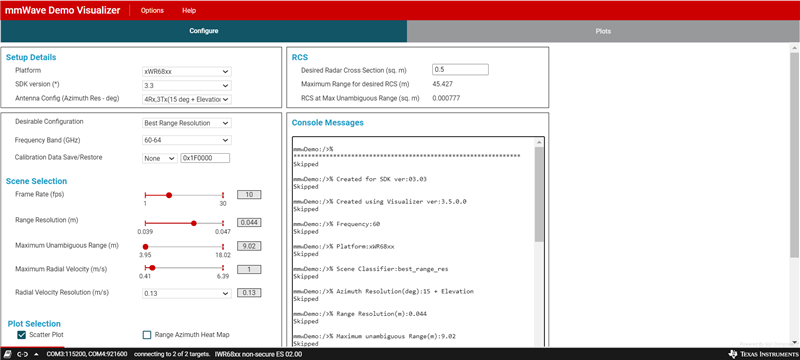Click the Radial Velocity Resolution value box
Image resolution: width=800 pixels, height=360 pixels.
click(x=249, y=293)
